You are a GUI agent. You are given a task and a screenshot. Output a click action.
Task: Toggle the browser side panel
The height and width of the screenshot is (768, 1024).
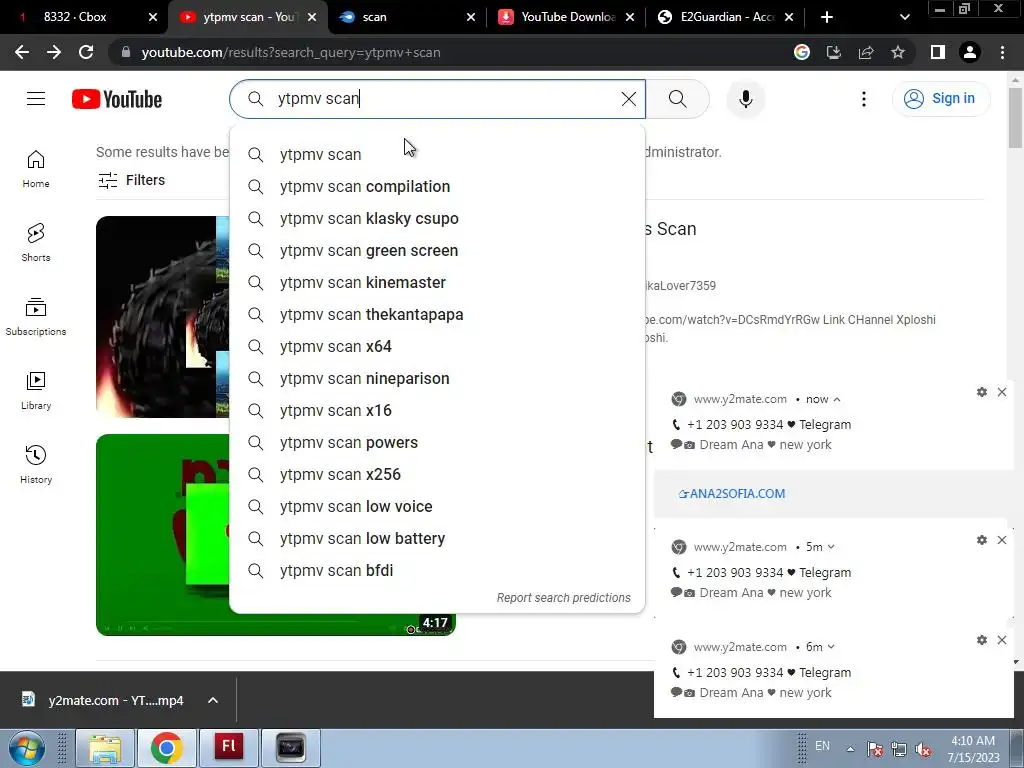coord(938,52)
